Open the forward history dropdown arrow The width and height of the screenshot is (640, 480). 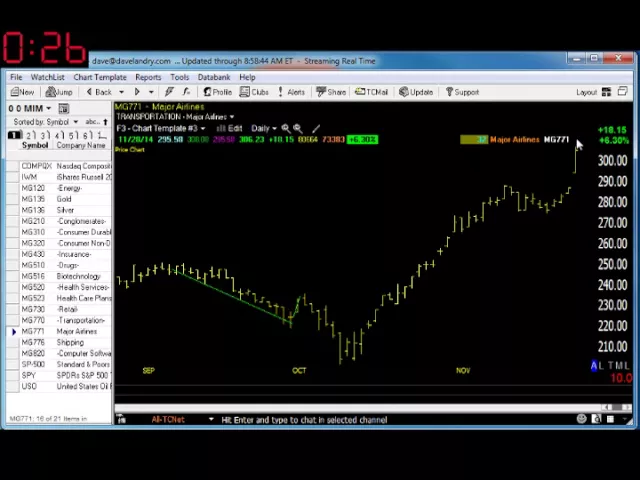pos(151,92)
